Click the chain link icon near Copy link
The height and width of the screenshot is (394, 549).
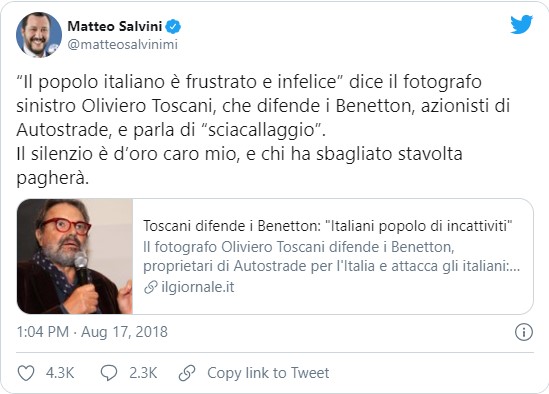187,373
